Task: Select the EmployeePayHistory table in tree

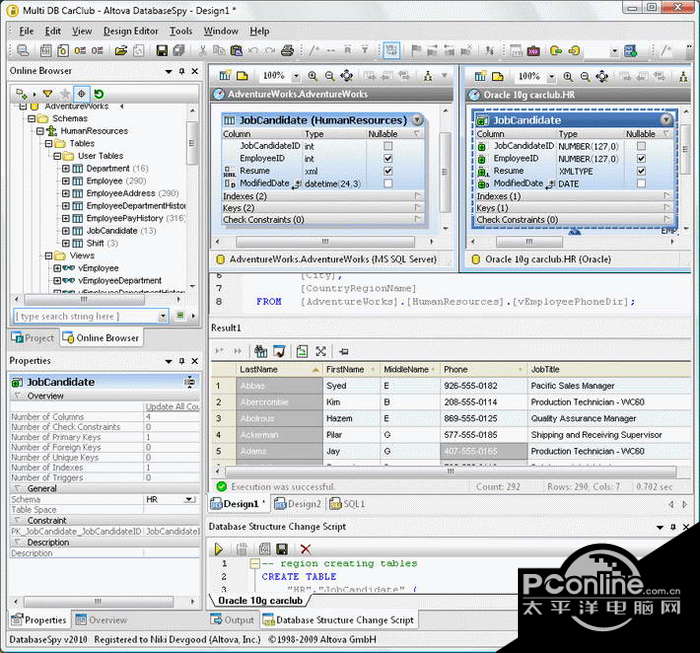Action: pos(125,218)
